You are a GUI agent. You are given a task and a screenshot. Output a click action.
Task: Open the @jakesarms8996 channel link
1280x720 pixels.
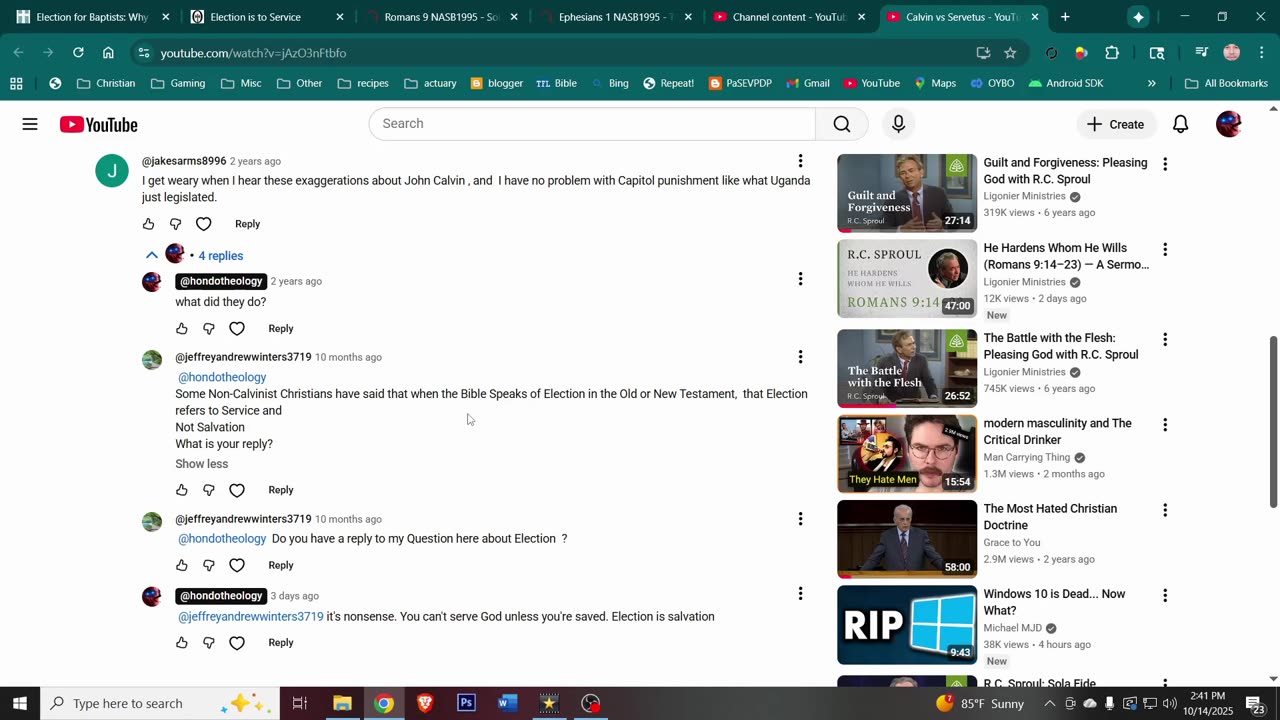[184, 161]
